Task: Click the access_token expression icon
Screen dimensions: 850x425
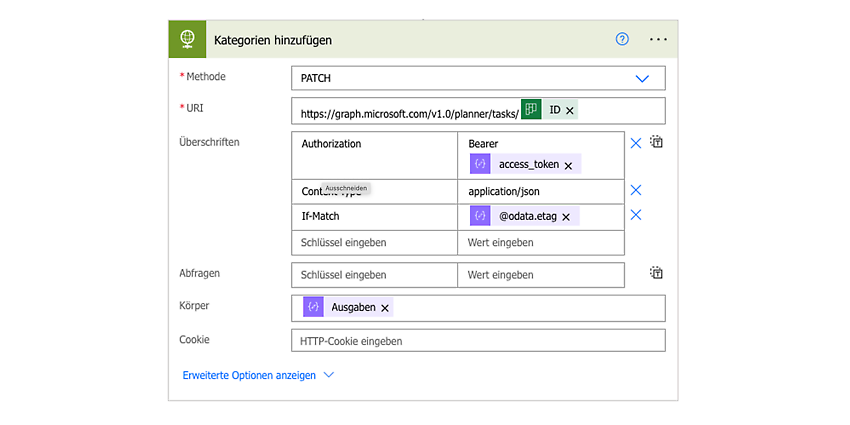Action: tap(480, 164)
